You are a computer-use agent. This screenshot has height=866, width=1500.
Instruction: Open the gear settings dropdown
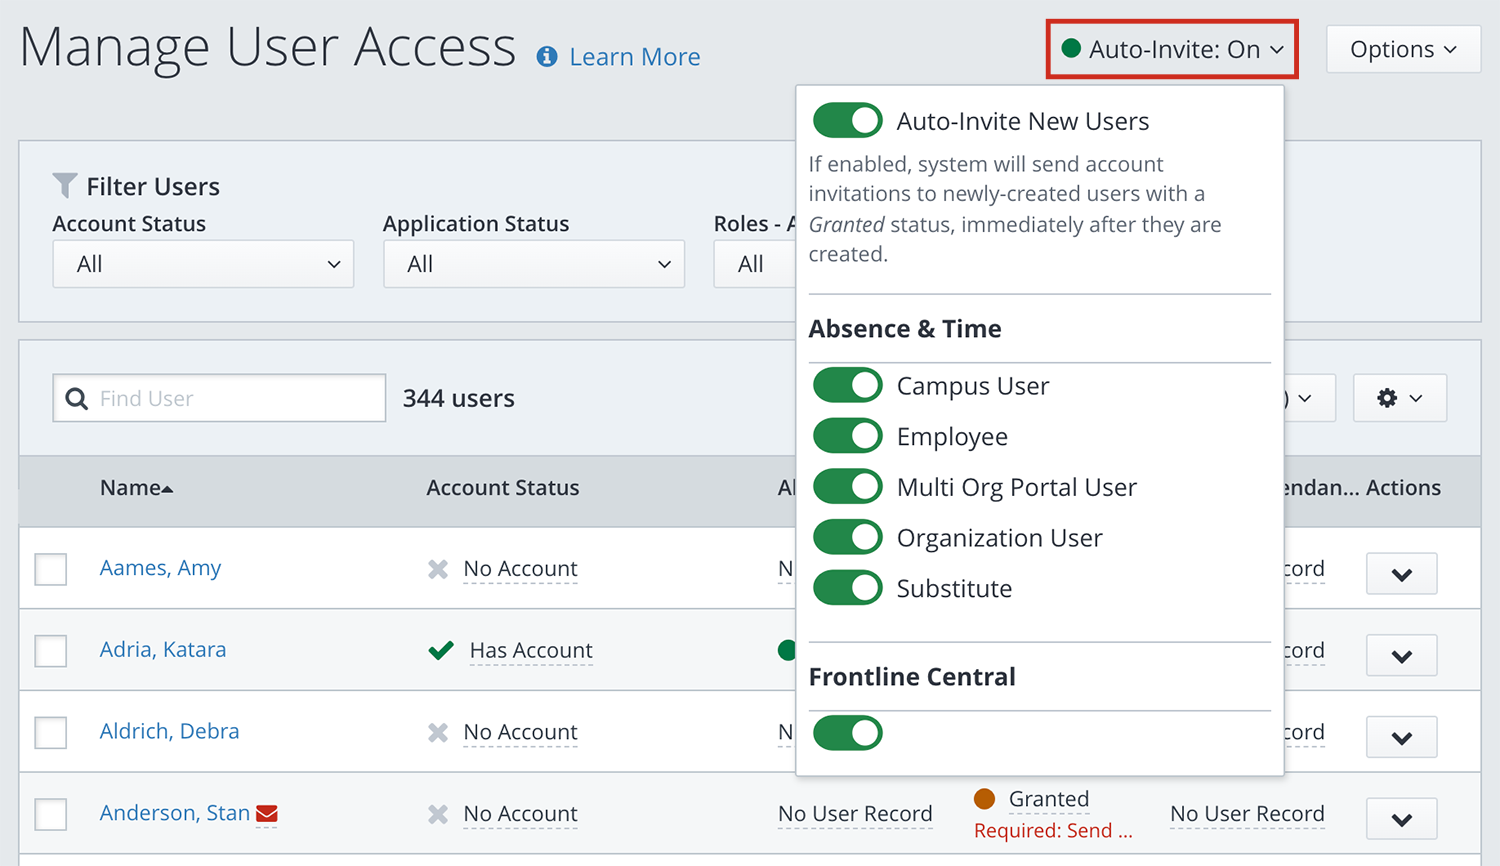point(1399,398)
